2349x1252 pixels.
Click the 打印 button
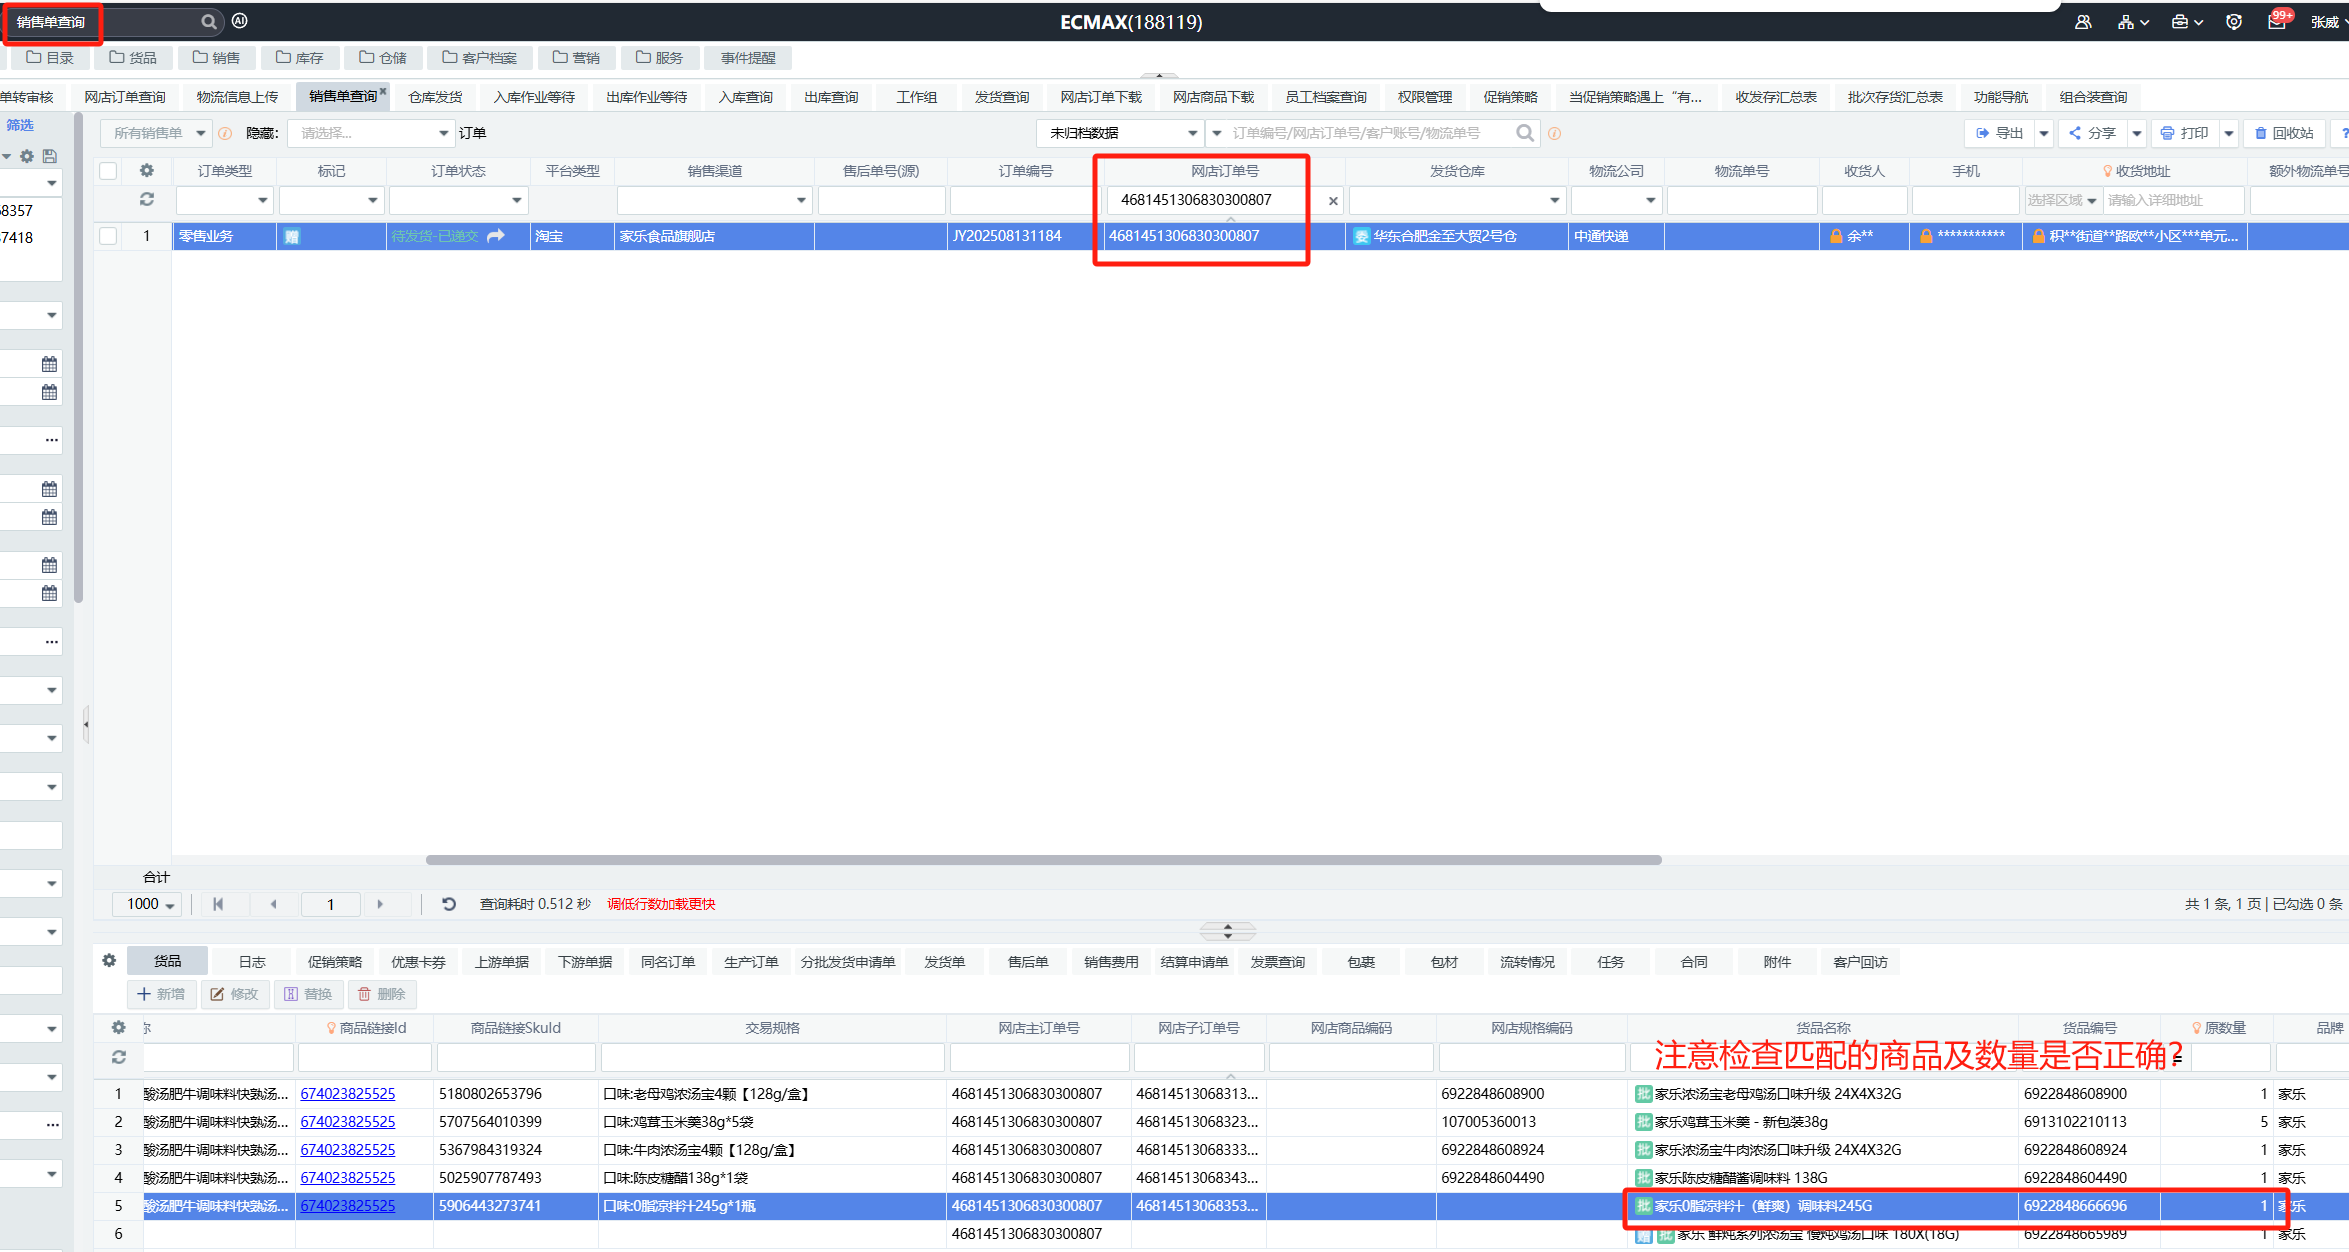click(2183, 133)
